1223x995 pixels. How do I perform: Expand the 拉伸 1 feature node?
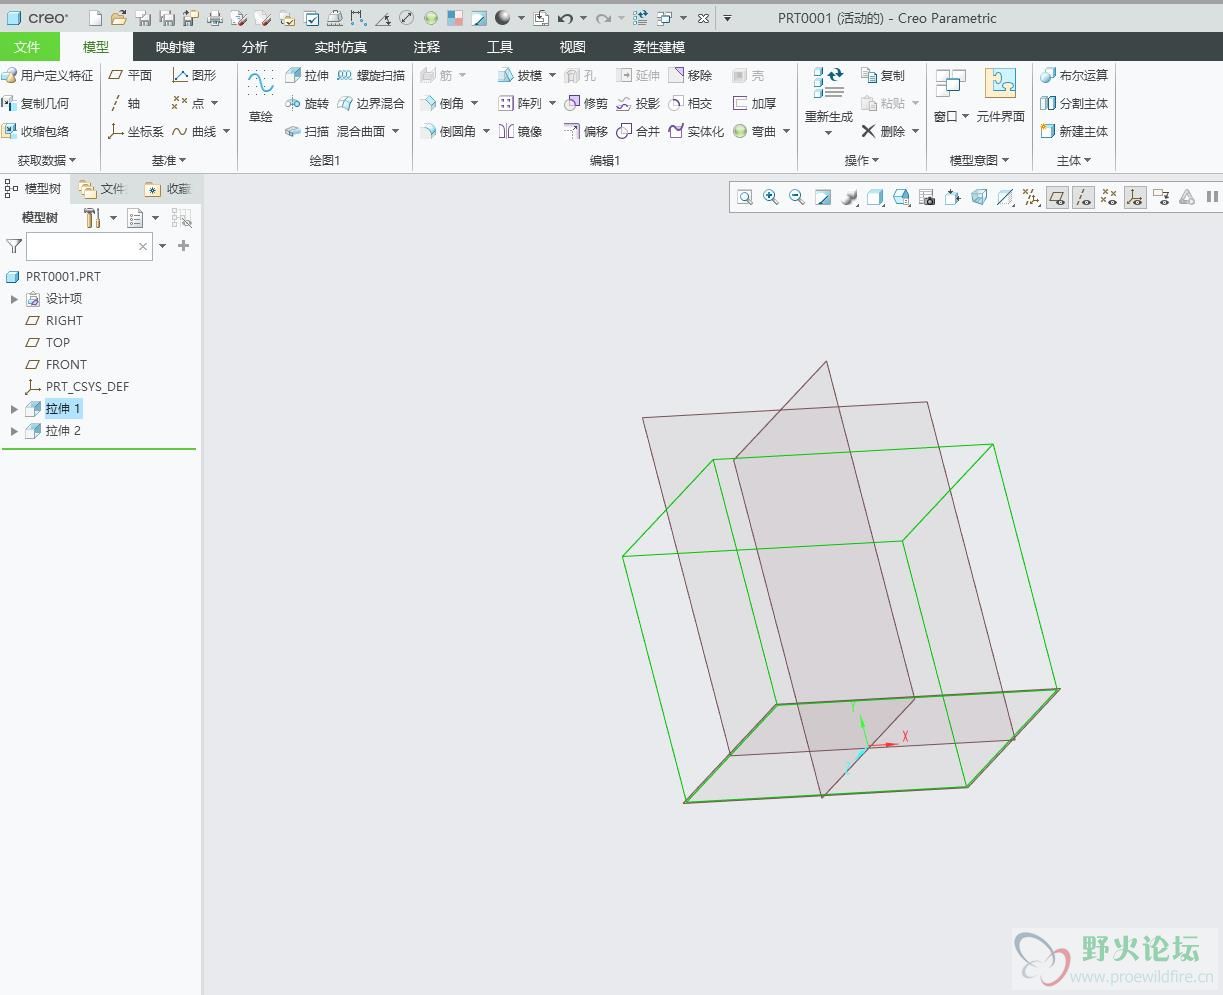click(14, 409)
